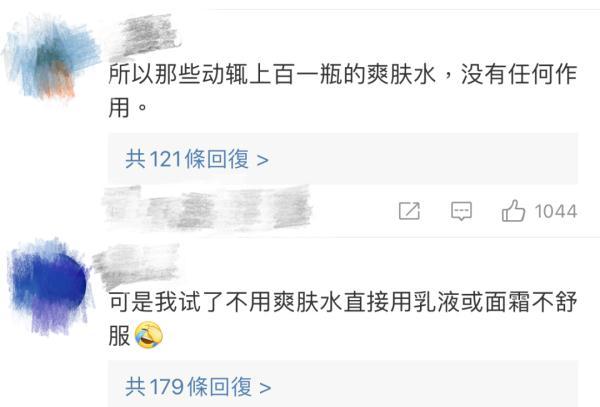Viewport: 600px width, 407px height.
Task: Tap the first commenter's blurred username
Action: (x=146, y=35)
